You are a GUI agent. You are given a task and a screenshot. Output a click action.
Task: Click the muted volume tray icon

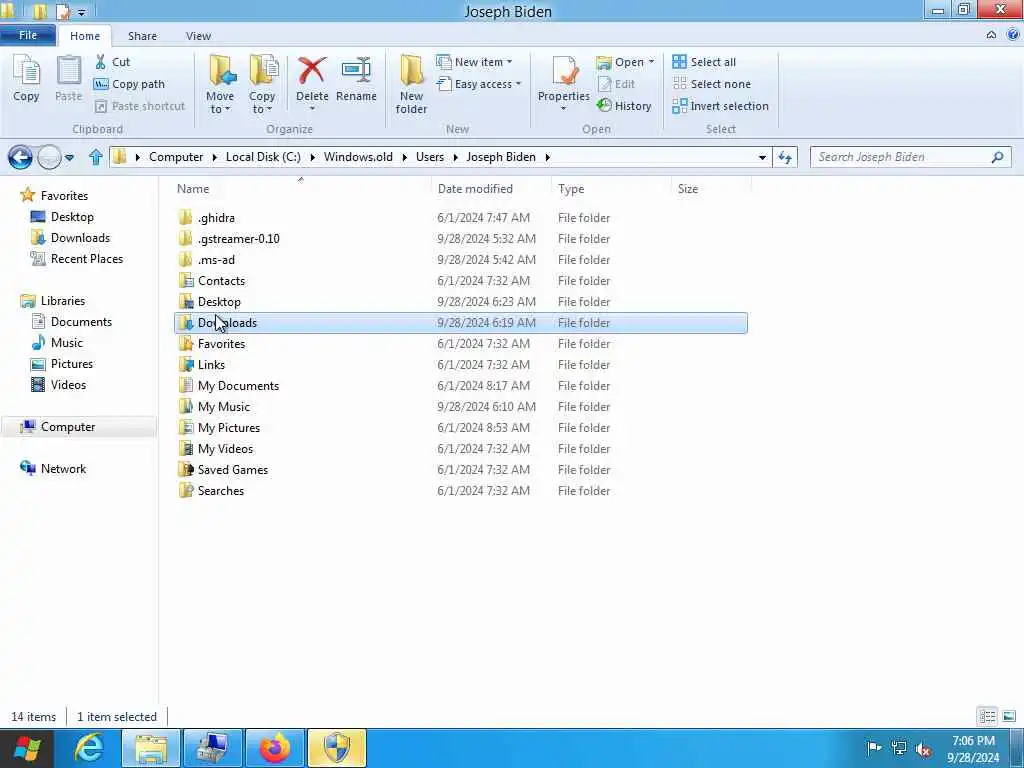point(923,749)
